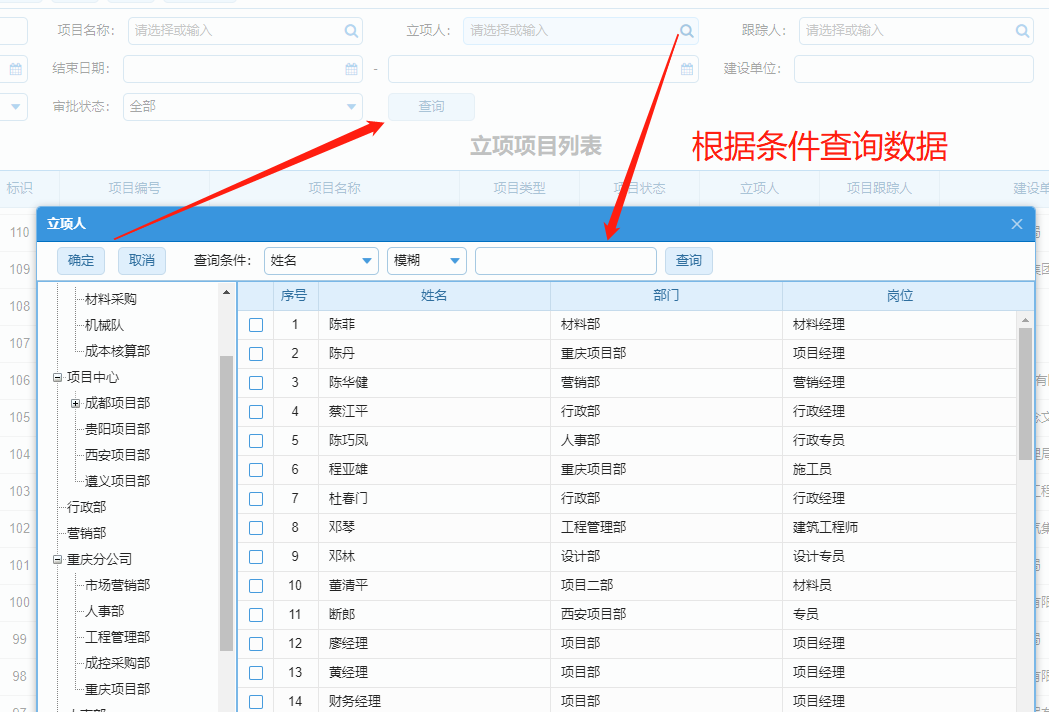
Task: Click 查询 button beside dialog search box
Action: 689,261
